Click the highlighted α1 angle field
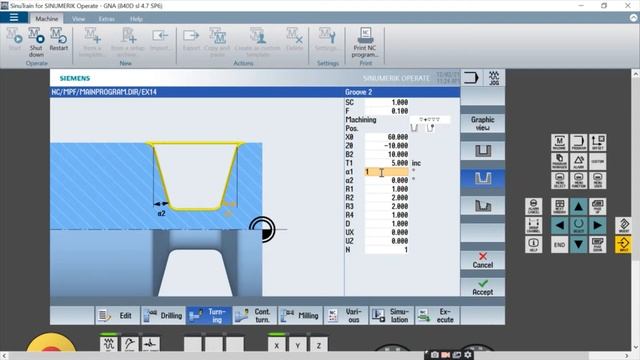Image resolution: width=640 pixels, height=360 pixels. point(387,172)
